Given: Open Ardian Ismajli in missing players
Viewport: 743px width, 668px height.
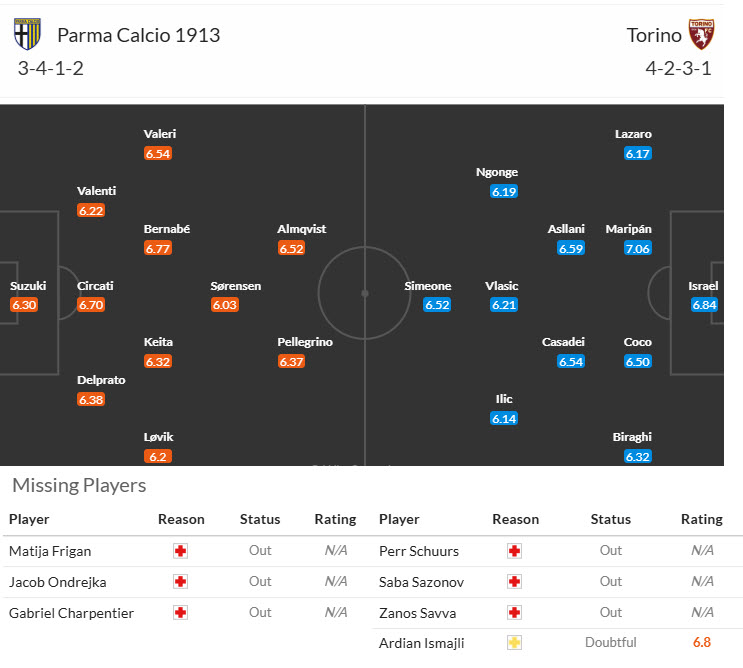Looking at the screenshot, I should pos(422,644).
